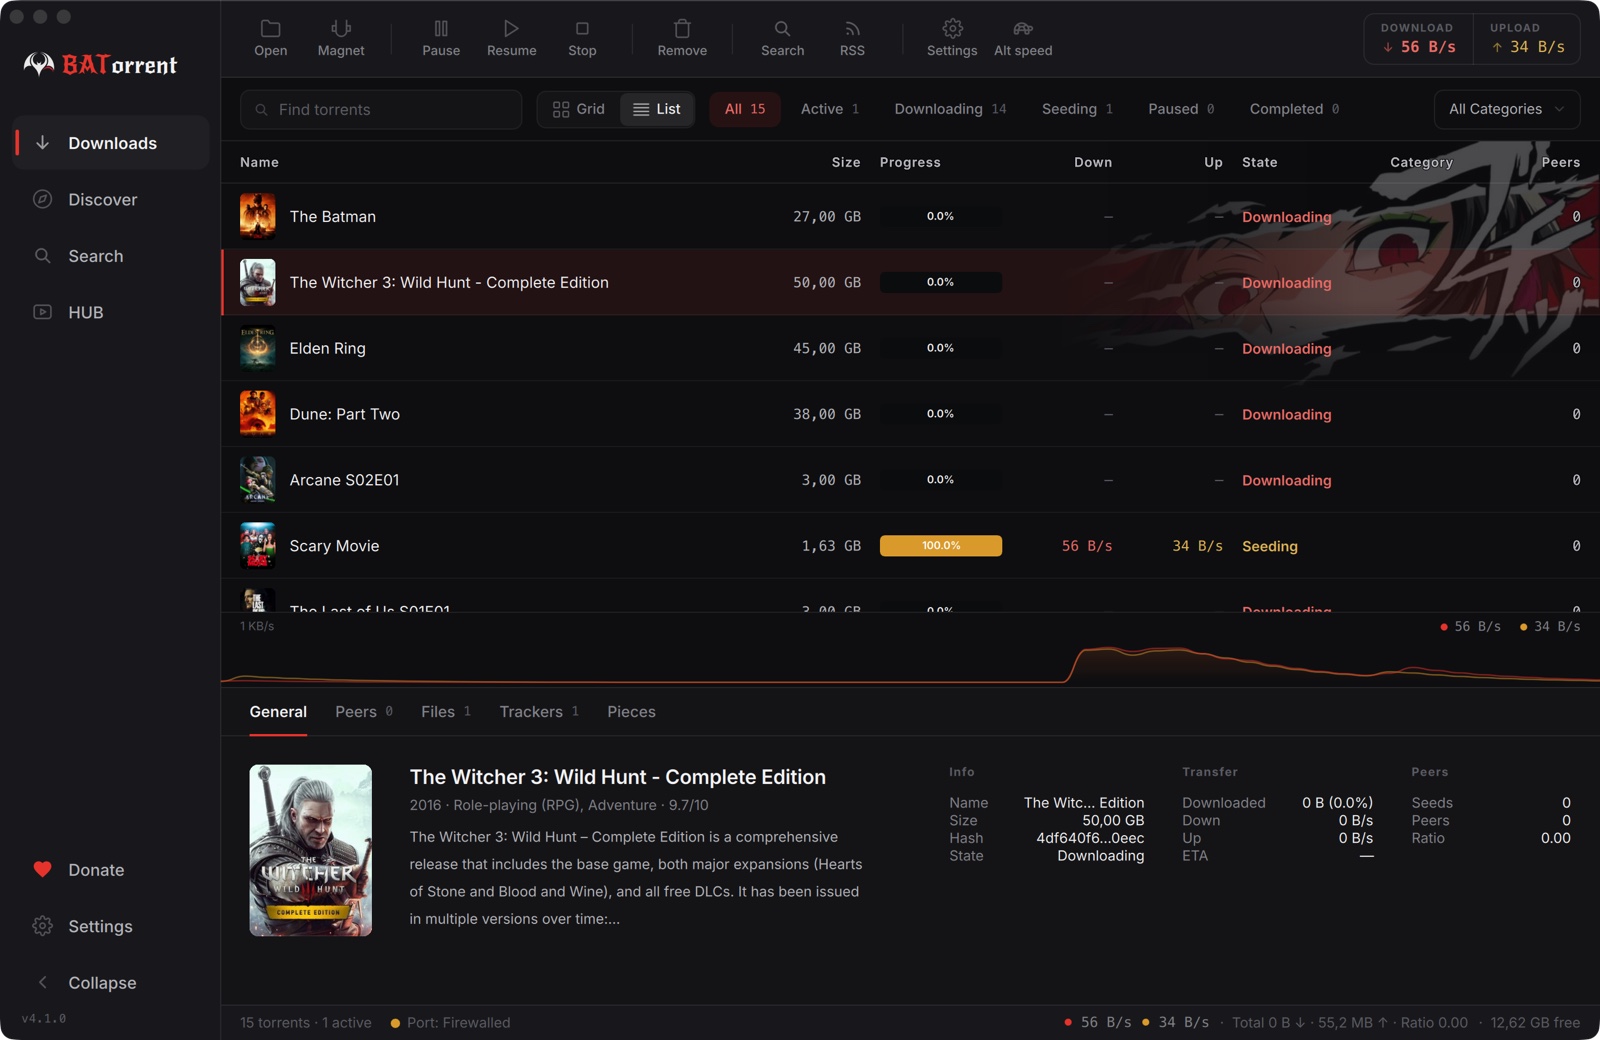The width and height of the screenshot is (1600, 1040).
Task: Sort torrents by State column
Action: [x=1260, y=162]
